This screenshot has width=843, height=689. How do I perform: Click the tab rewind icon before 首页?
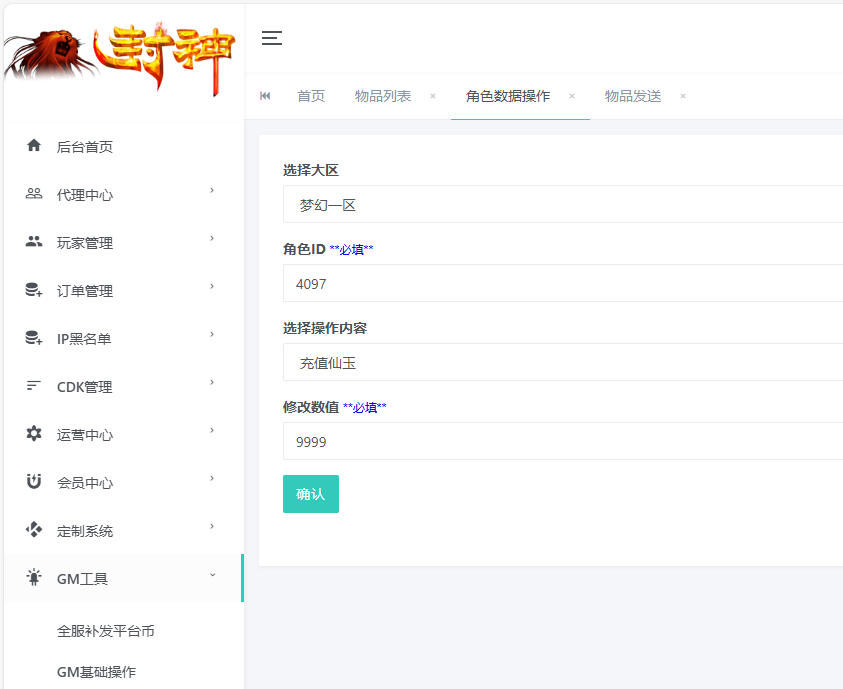pyautogui.click(x=264, y=96)
